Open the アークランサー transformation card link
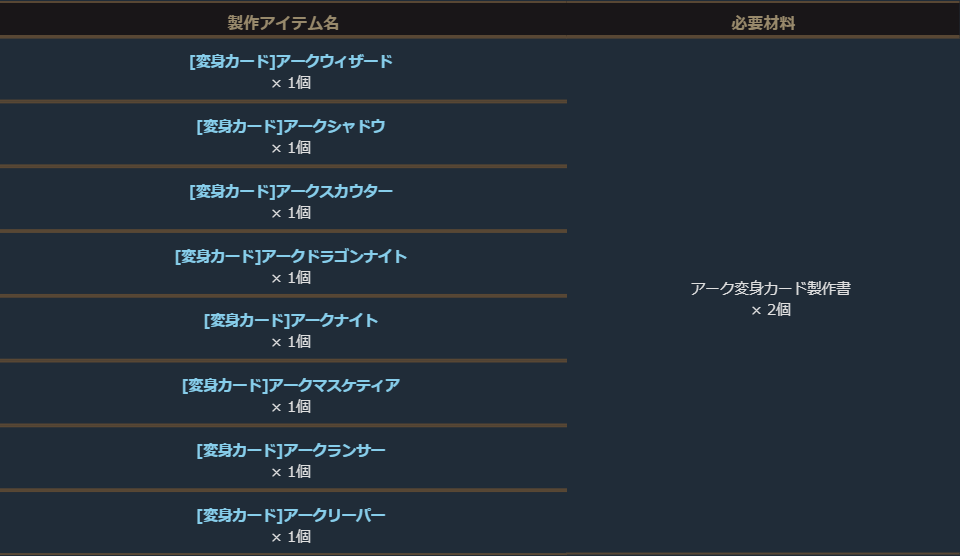The image size is (960, 556). (291, 451)
